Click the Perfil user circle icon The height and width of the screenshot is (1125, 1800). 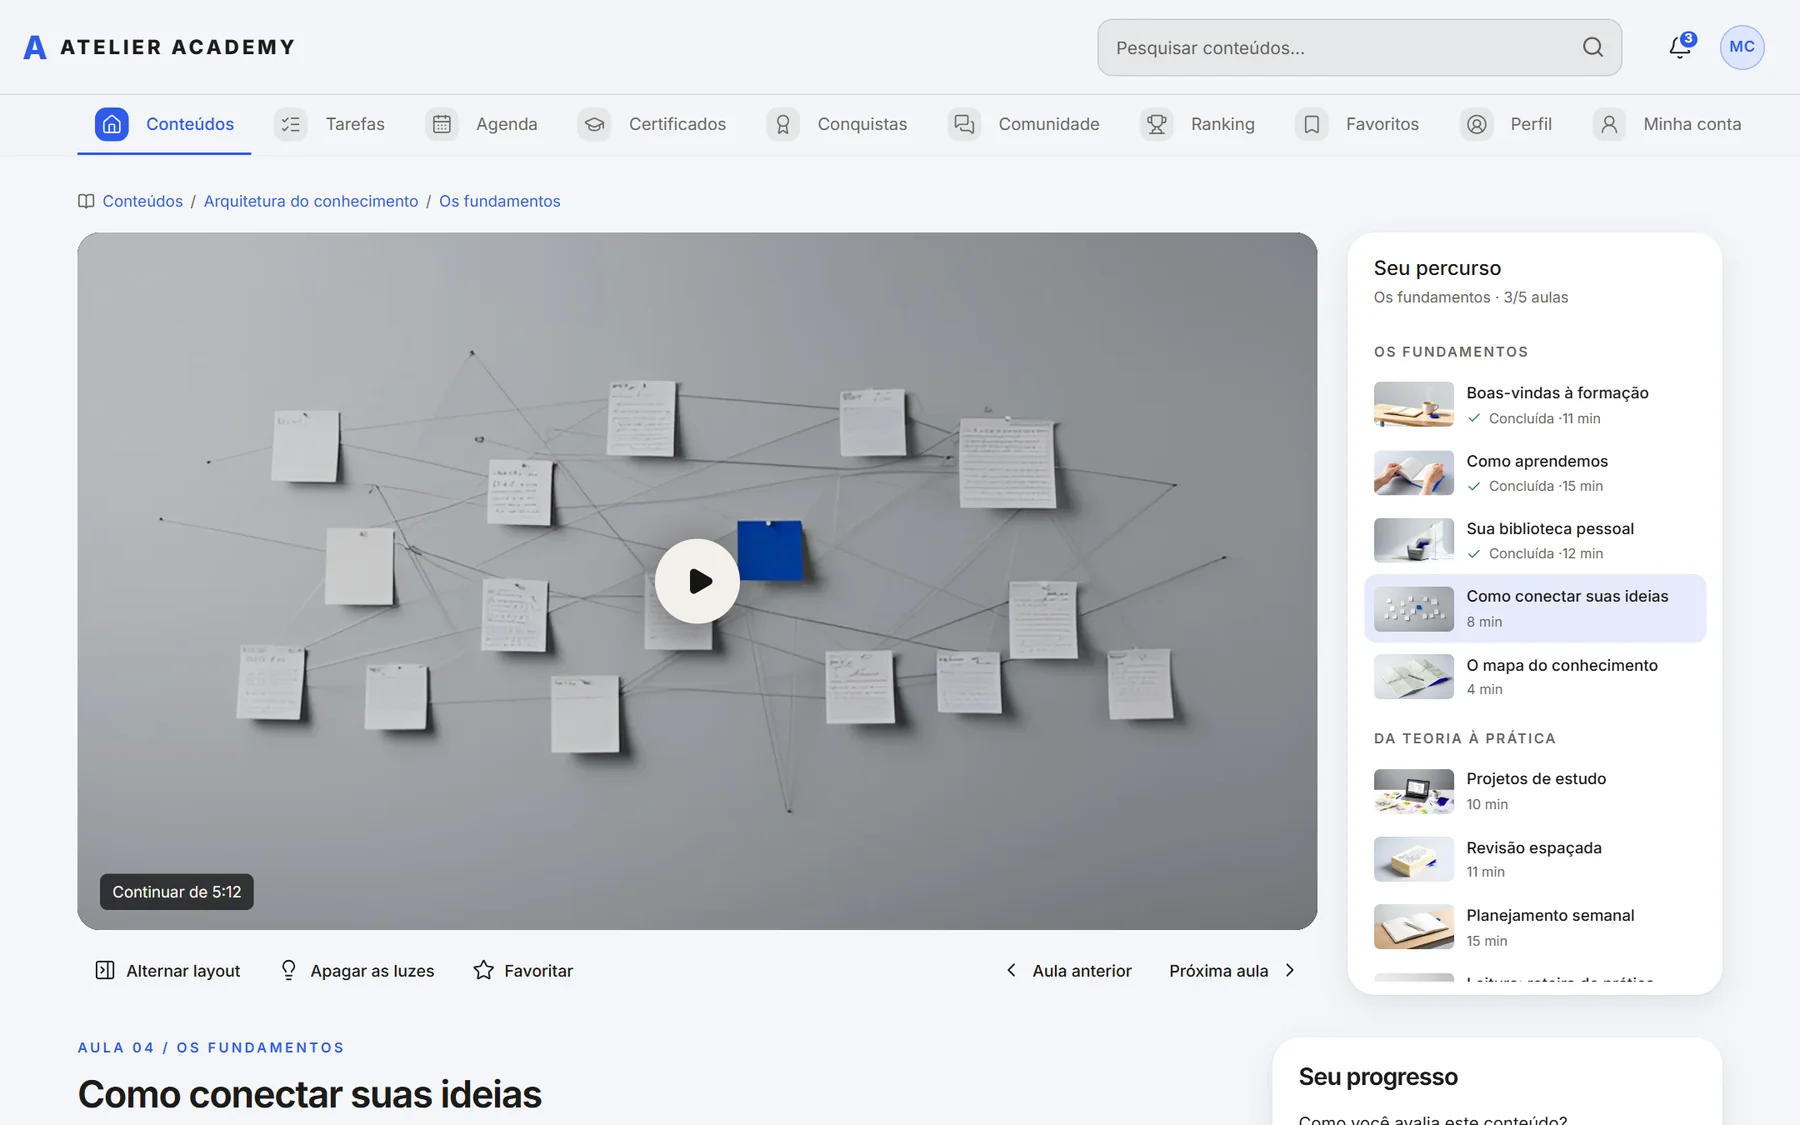point(1476,124)
